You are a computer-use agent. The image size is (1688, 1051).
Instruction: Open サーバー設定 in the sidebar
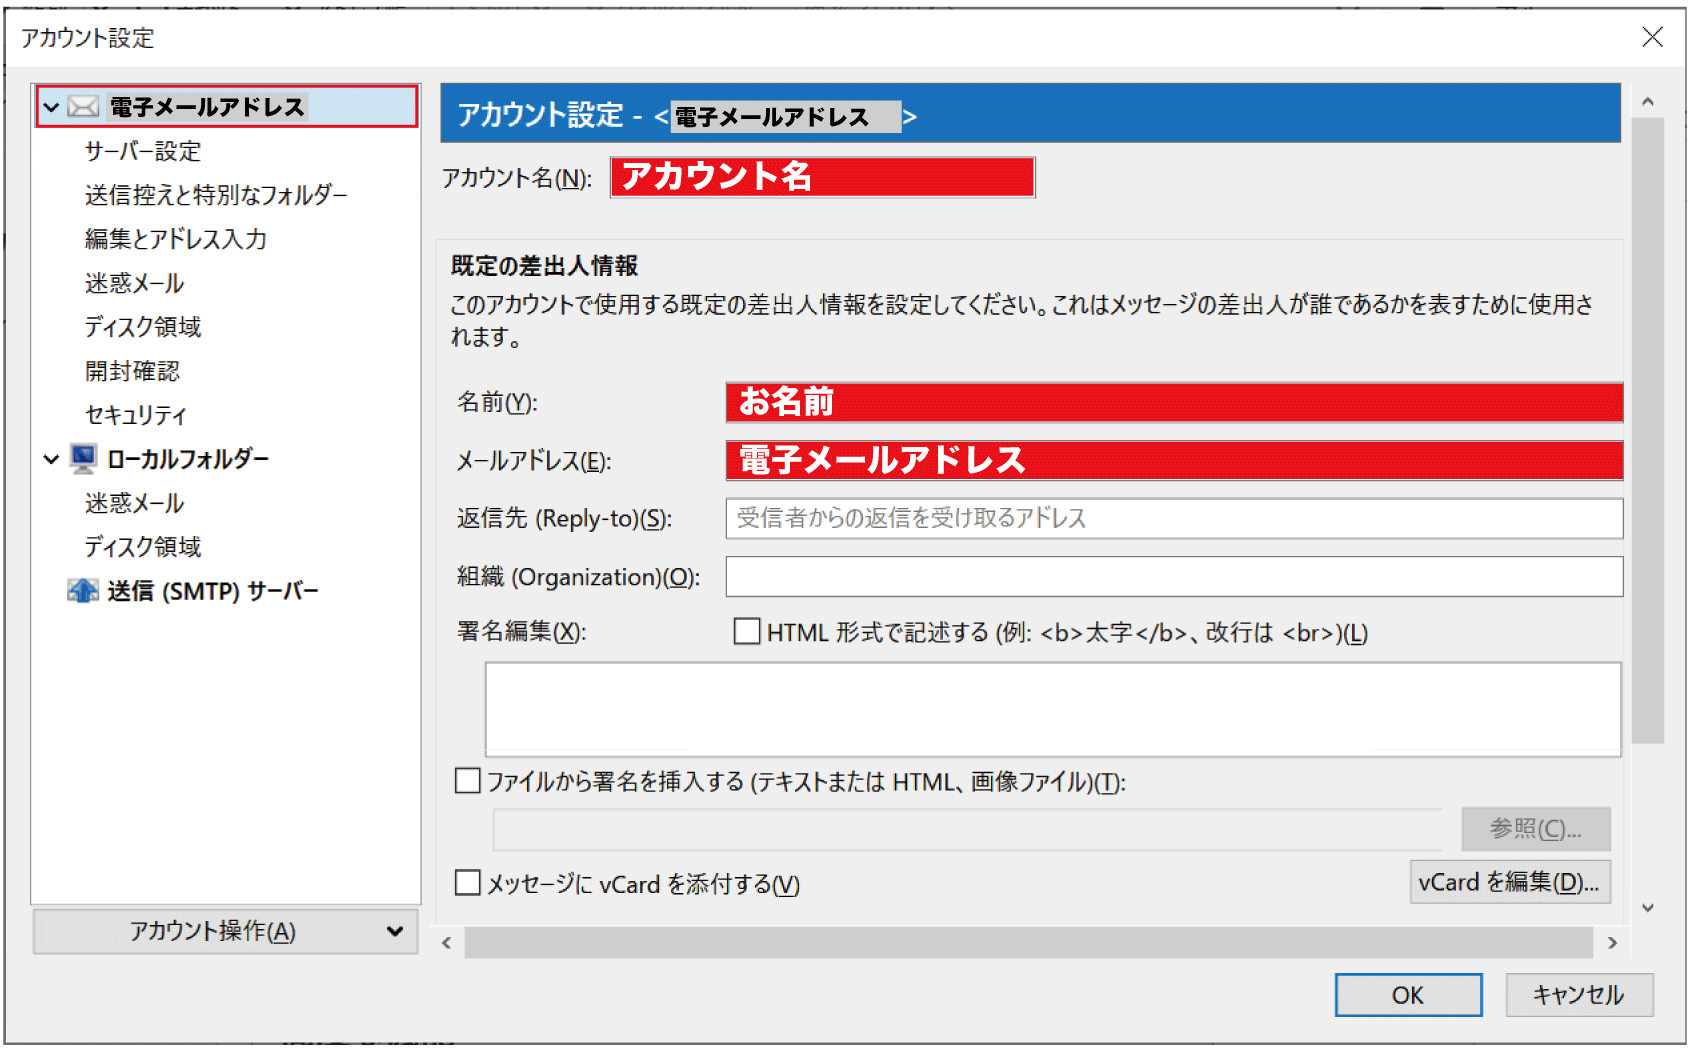pos(143,151)
